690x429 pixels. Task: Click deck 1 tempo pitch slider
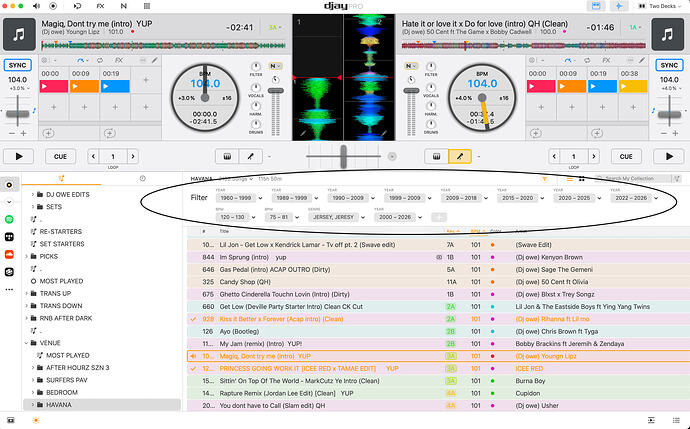coord(18,113)
